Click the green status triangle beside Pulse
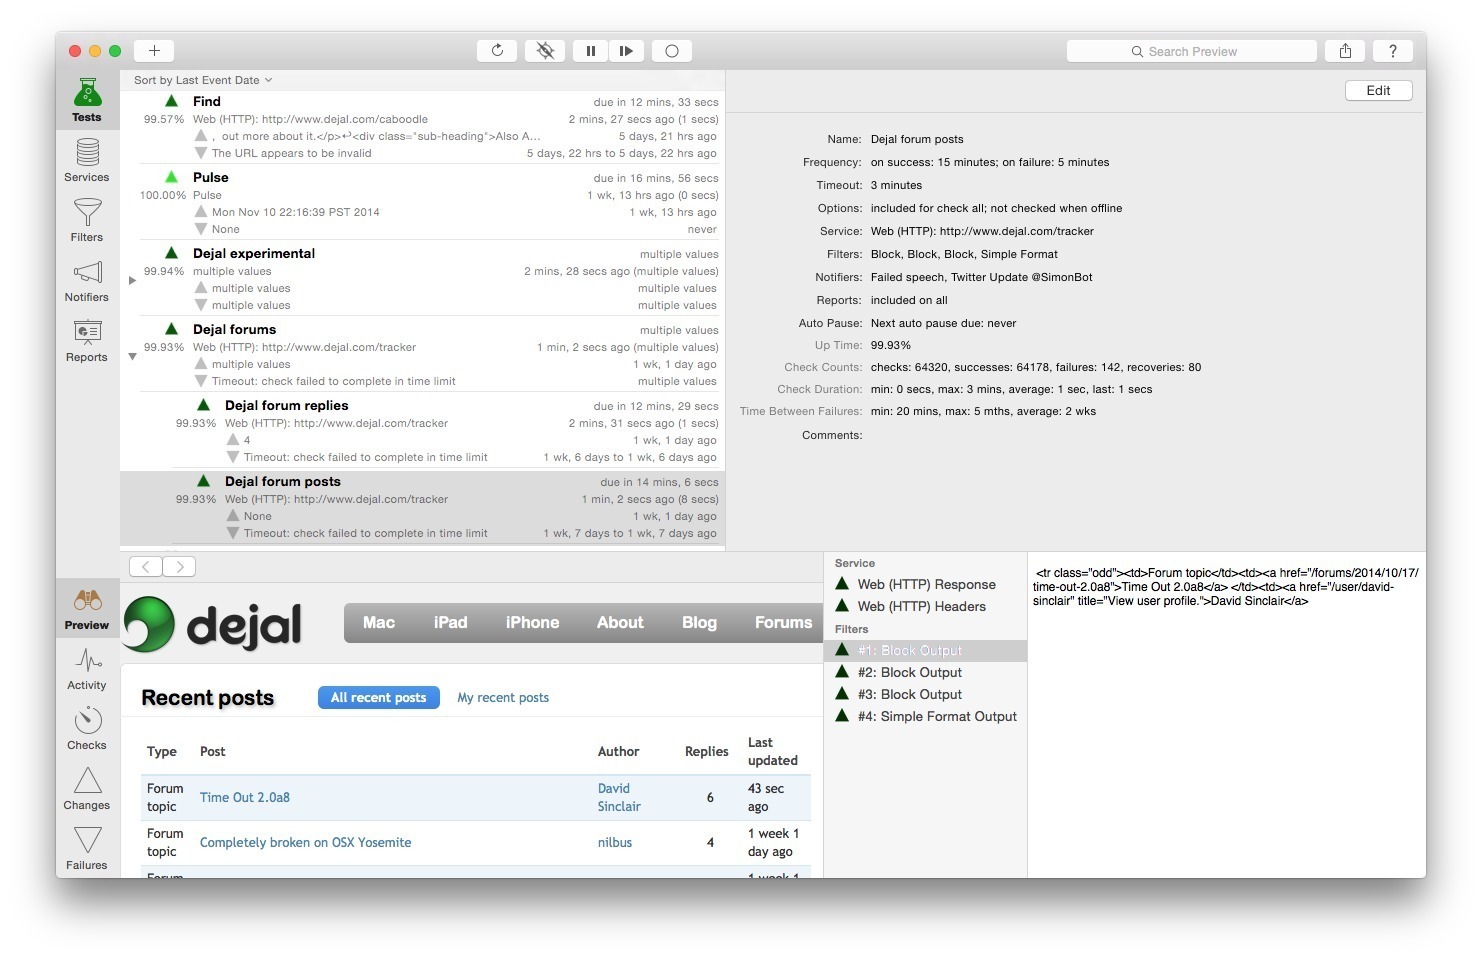This screenshot has width=1482, height=958. point(172,177)
